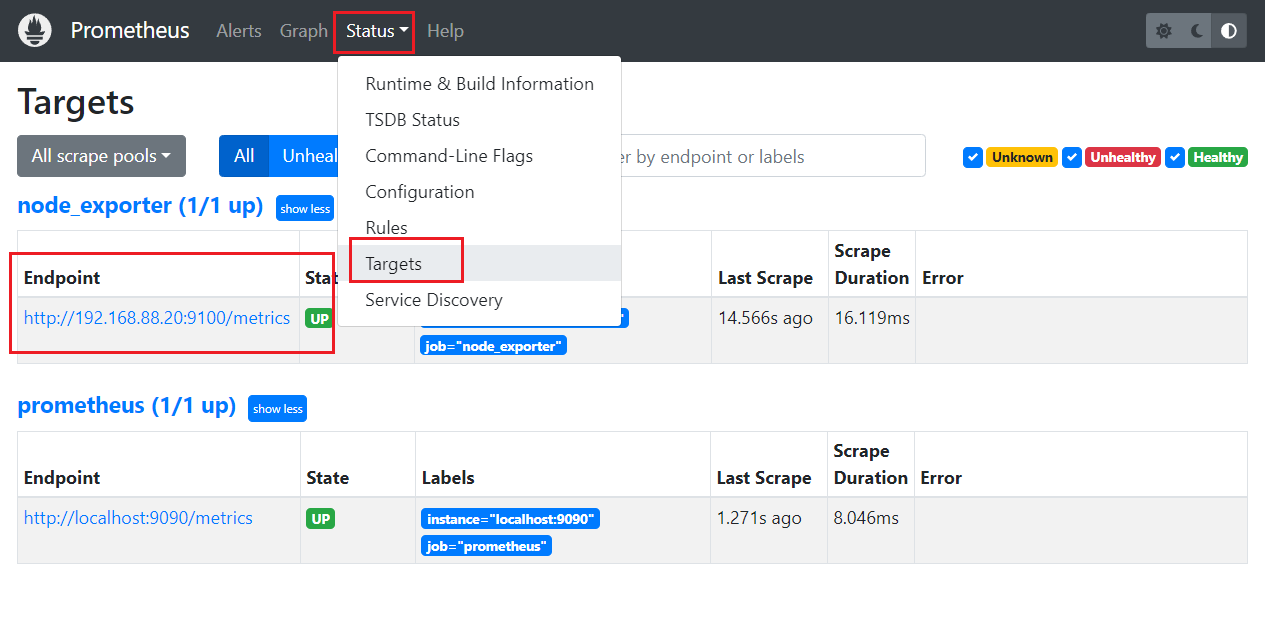Uncheck the Unhealthy filter checkbox
This screenshot has width=1265, height=622.
(x=1072, y=157)
